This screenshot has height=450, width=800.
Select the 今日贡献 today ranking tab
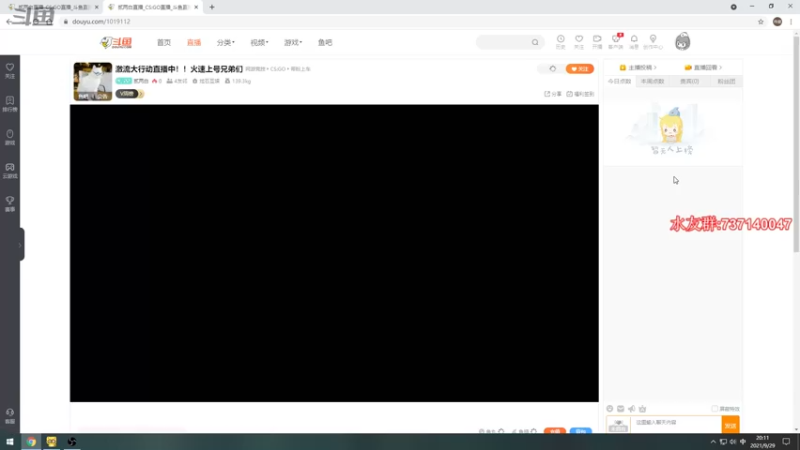point(619,81)
